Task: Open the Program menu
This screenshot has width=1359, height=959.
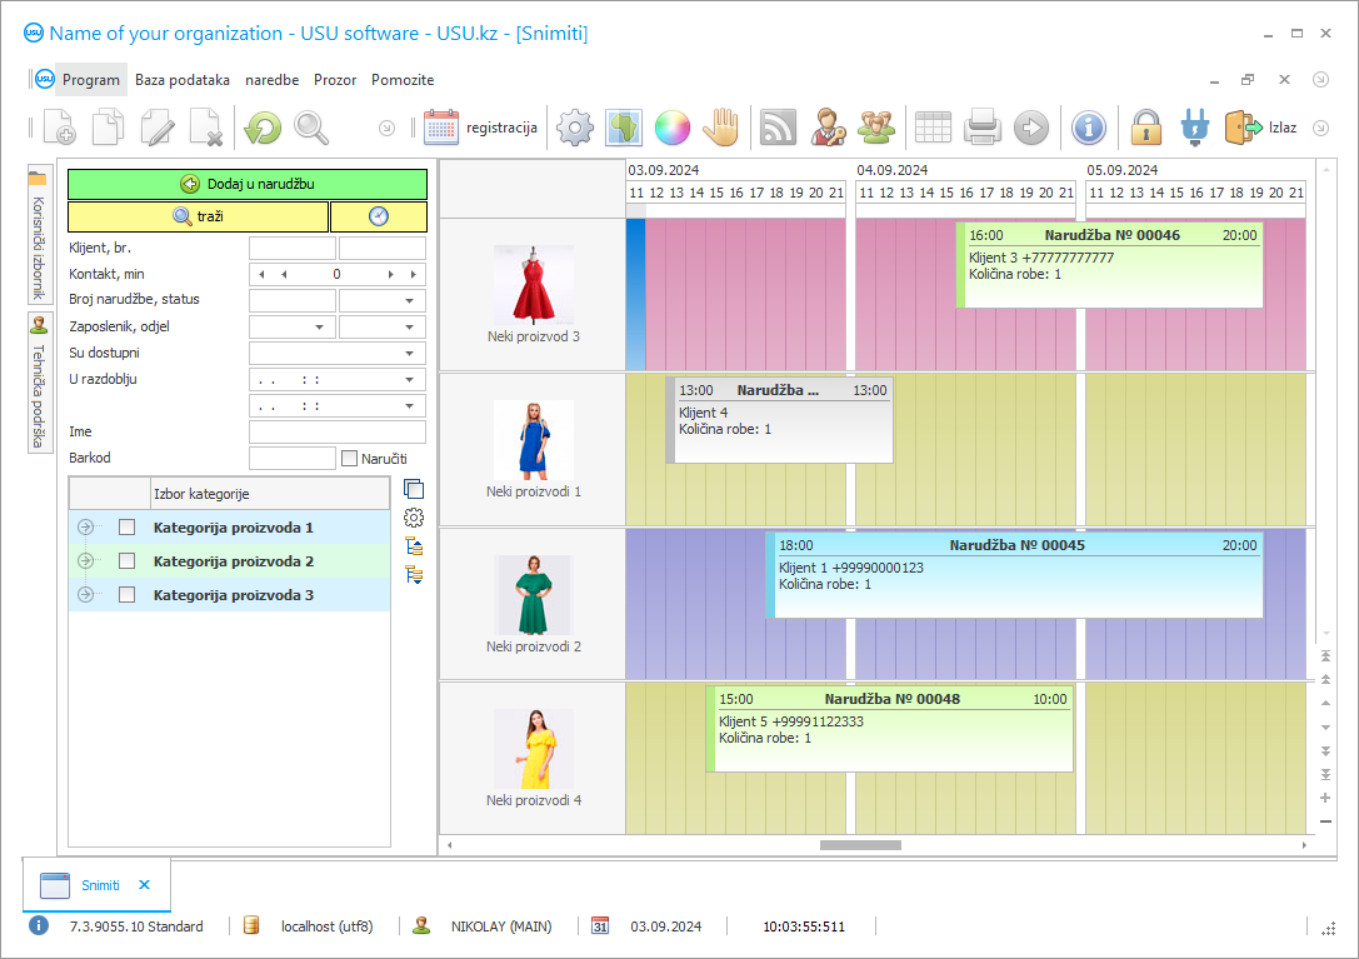Action: [x=90, y=80]
